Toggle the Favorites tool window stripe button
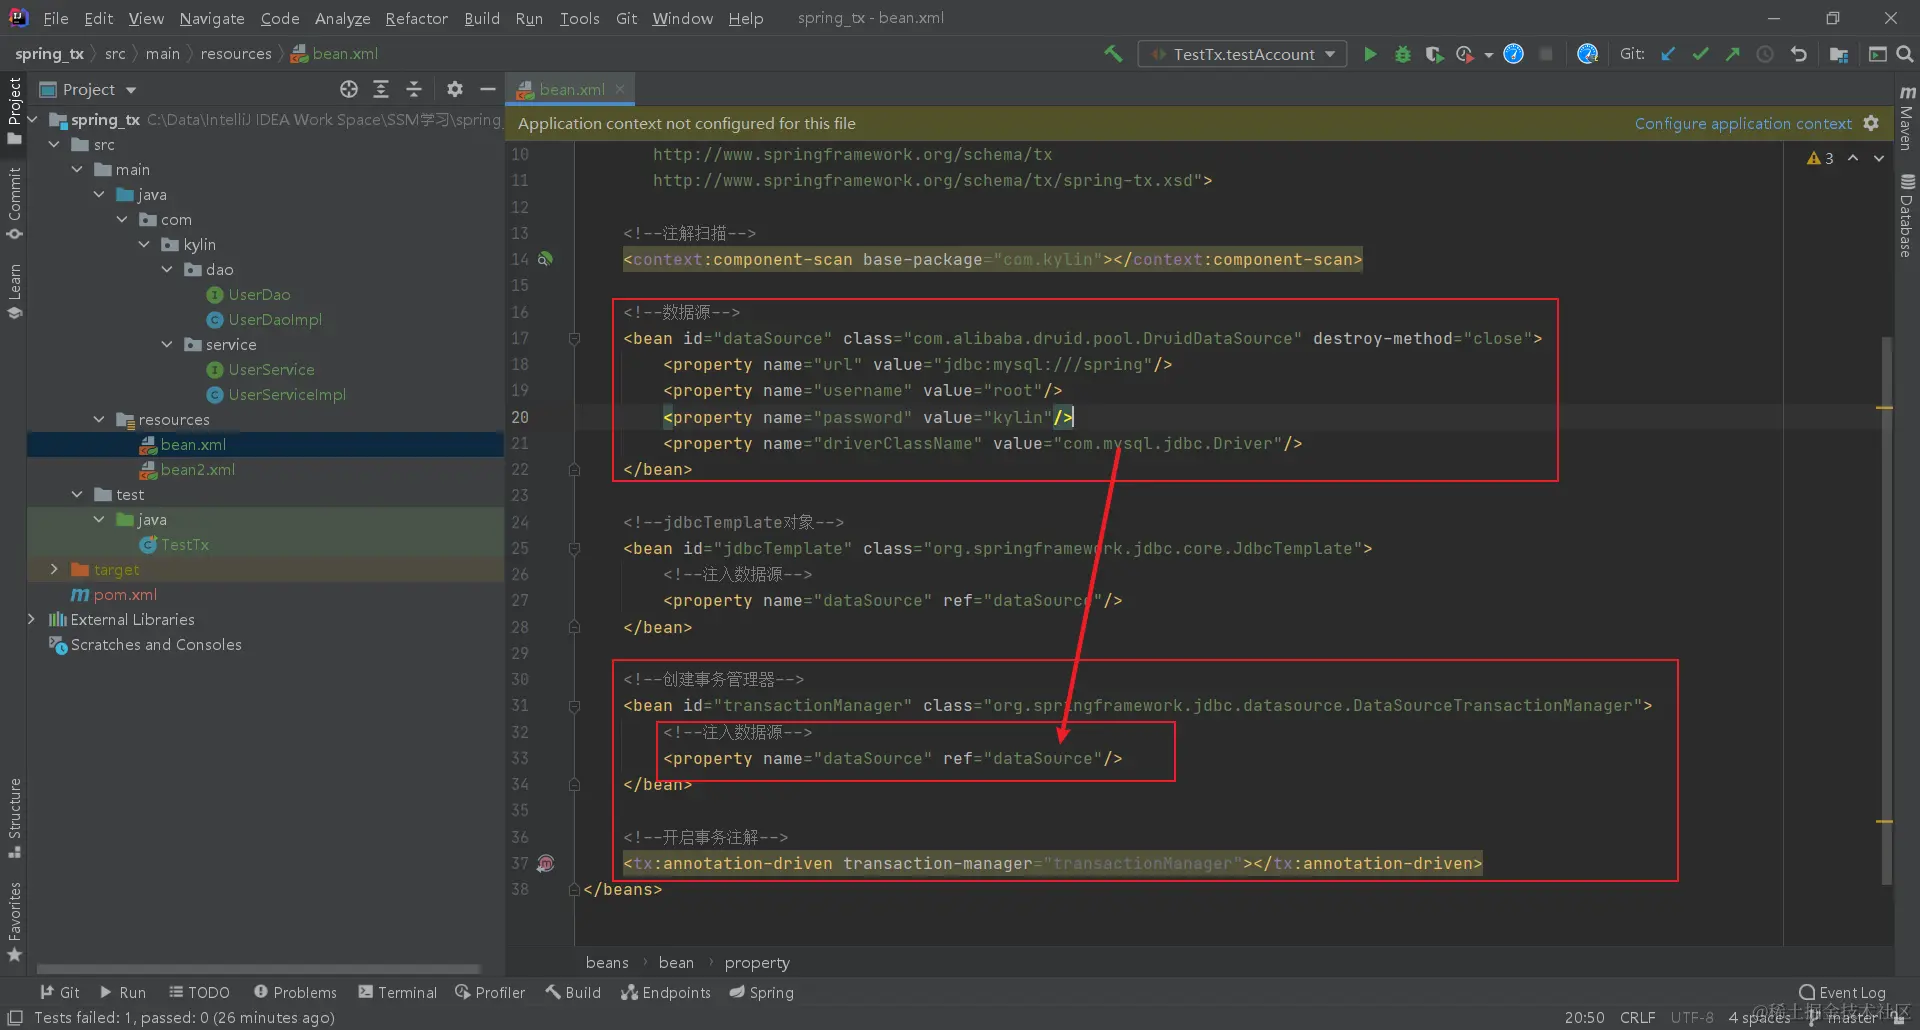Screen dimensions: 1920x1030 (14, 922)
